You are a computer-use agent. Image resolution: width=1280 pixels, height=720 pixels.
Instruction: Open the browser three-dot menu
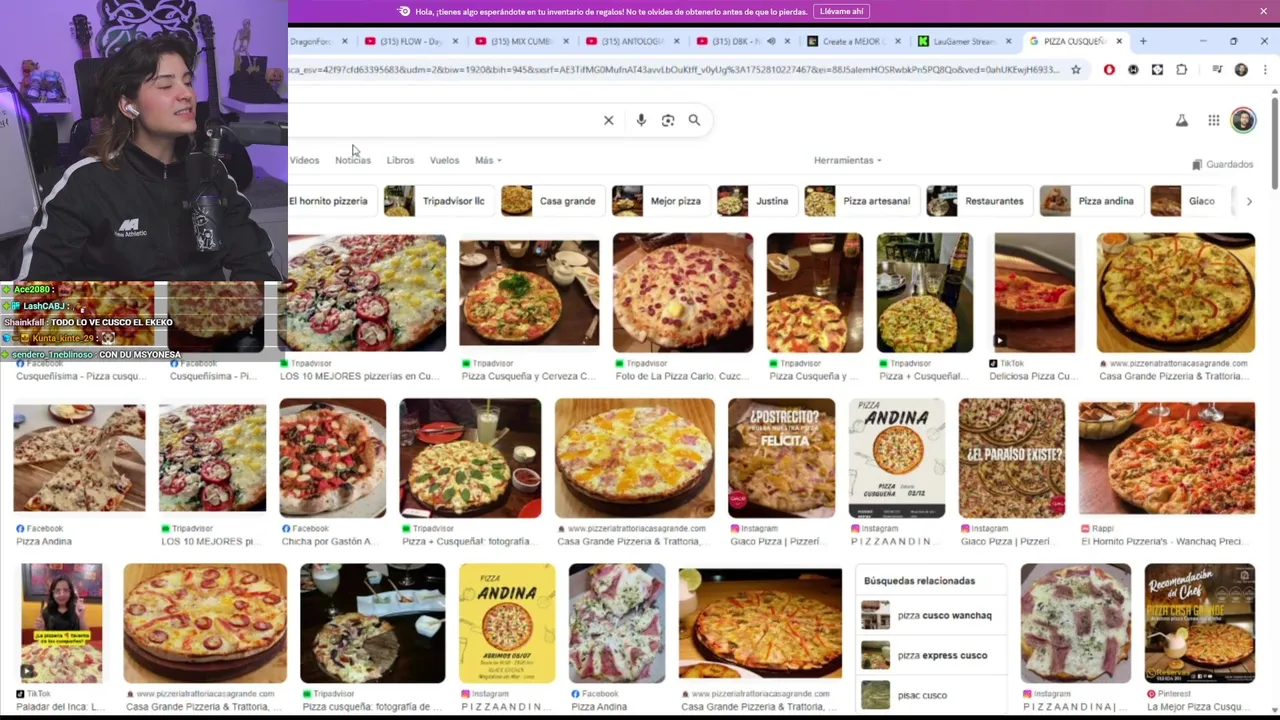(1264, 70)
